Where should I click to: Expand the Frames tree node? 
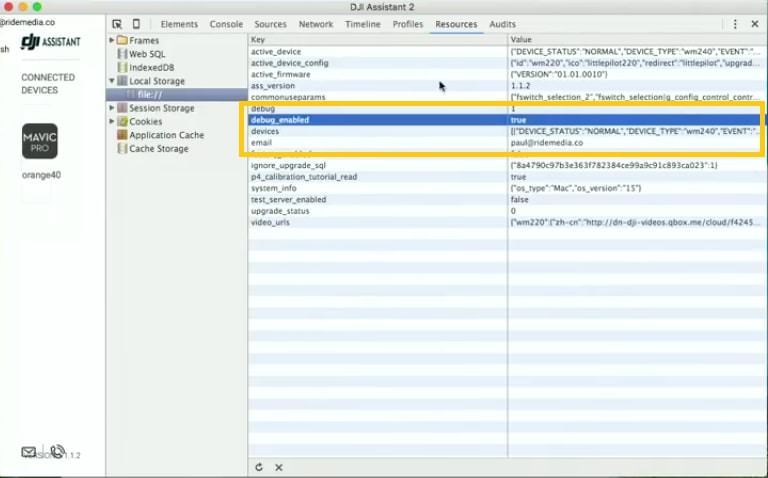tap(112, 40)
